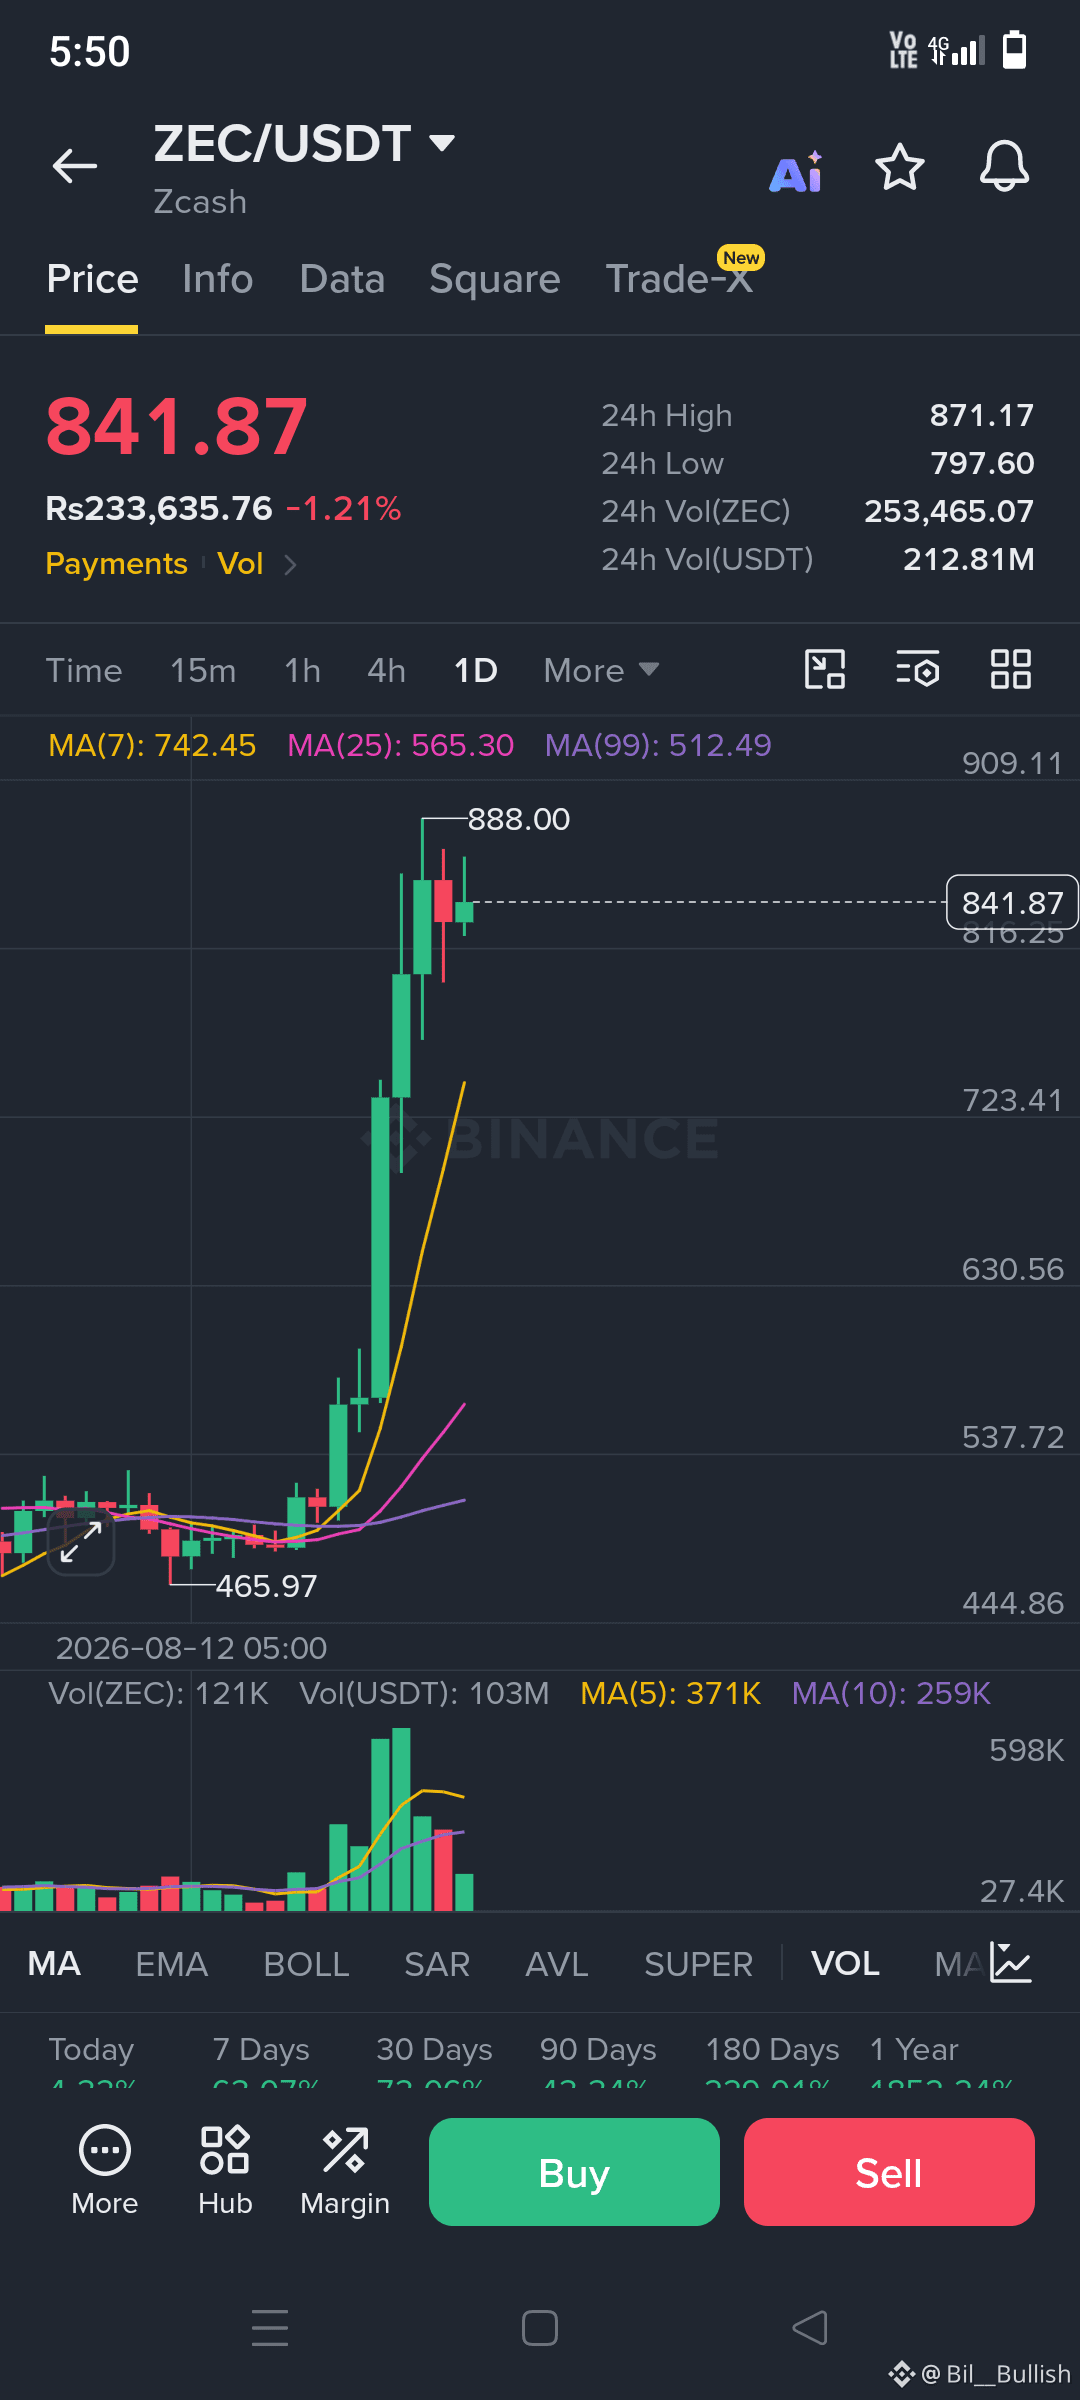
Task: Click the red Sell button
Action: click(x=889, y=2172)
